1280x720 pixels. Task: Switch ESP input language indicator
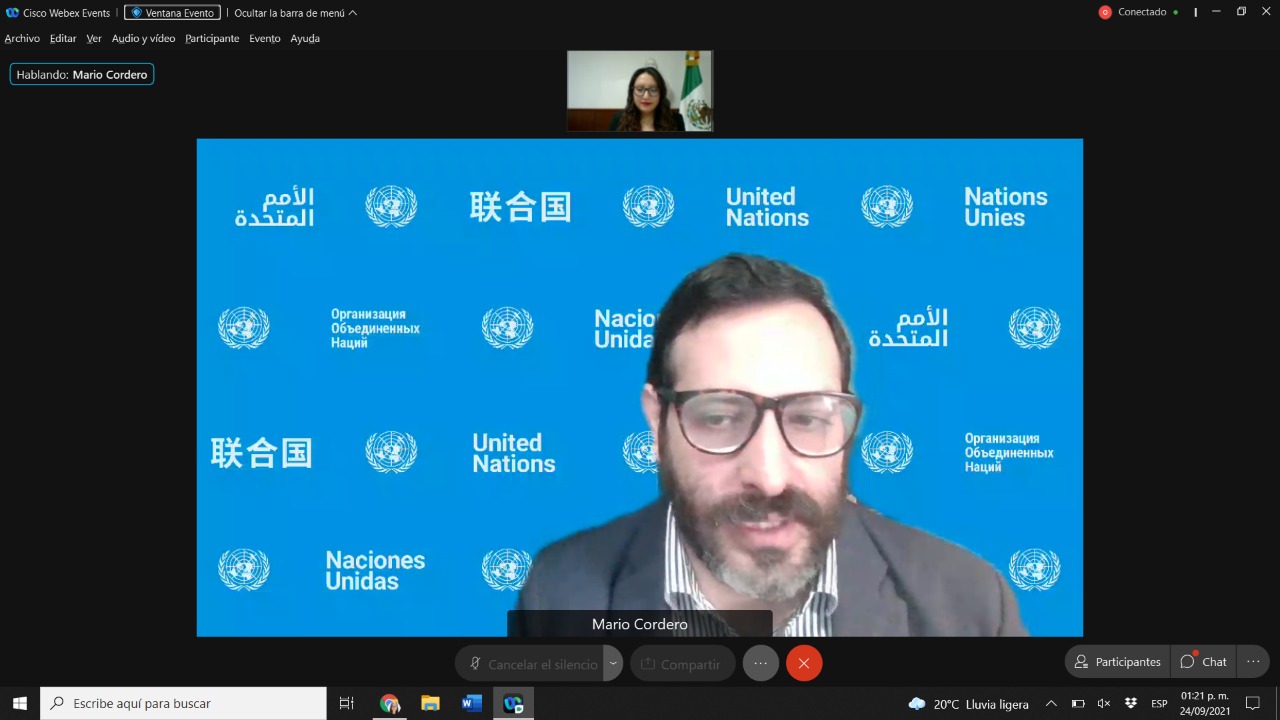tap(1159, 704)
